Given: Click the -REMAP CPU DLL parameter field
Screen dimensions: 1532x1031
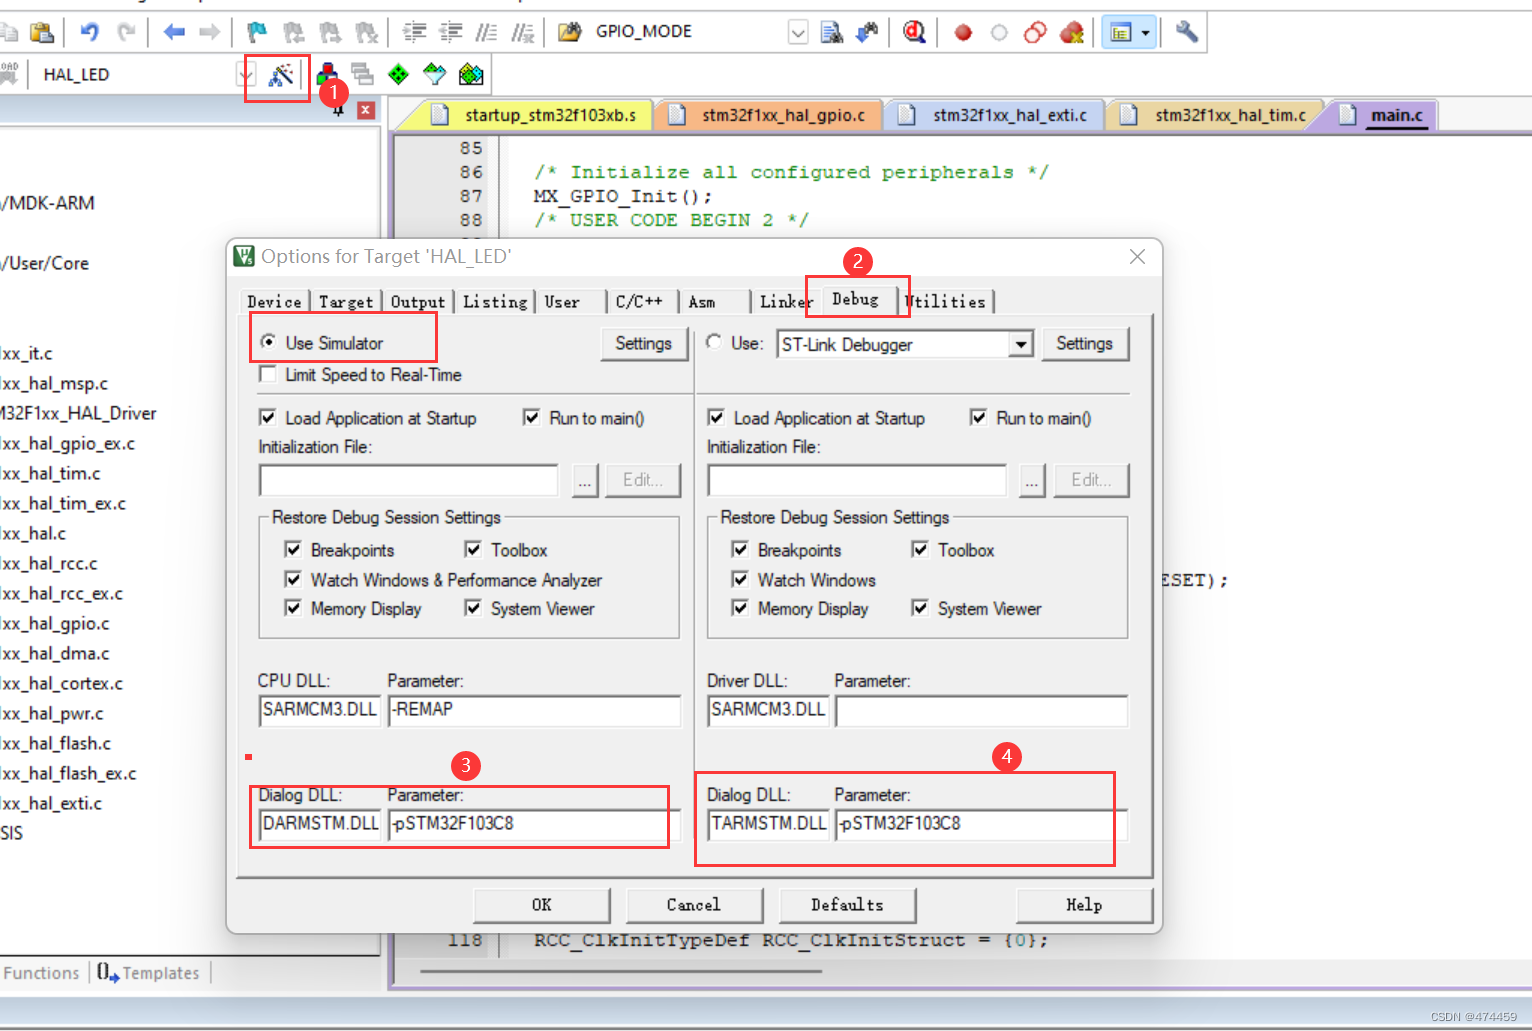Looking at the screenshot, I should click(534, 711).
